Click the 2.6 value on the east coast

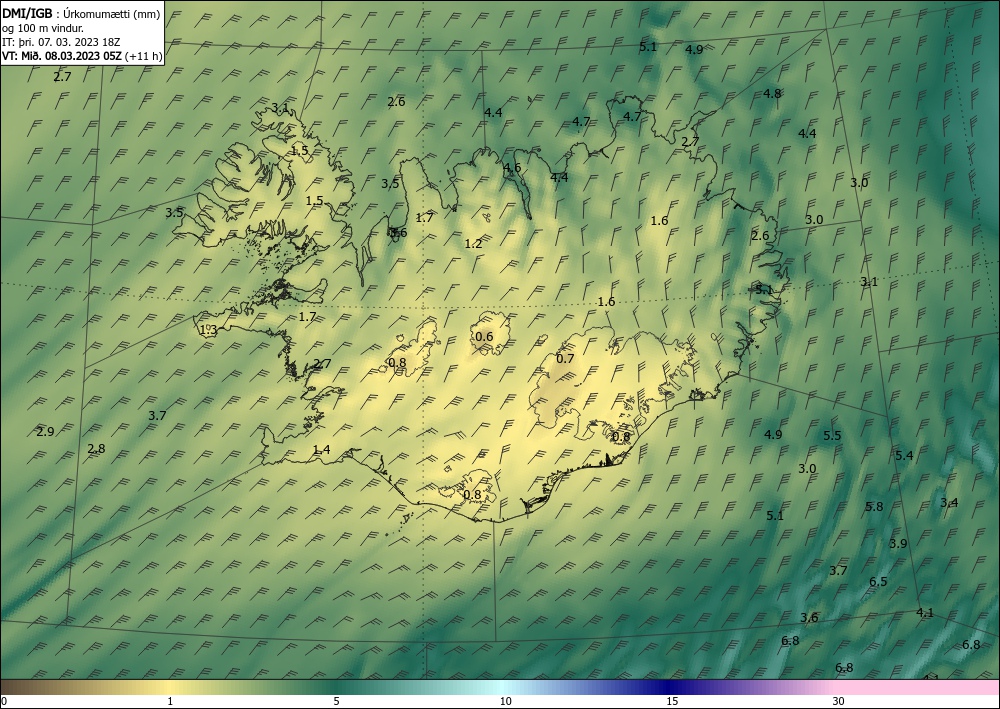760,236
